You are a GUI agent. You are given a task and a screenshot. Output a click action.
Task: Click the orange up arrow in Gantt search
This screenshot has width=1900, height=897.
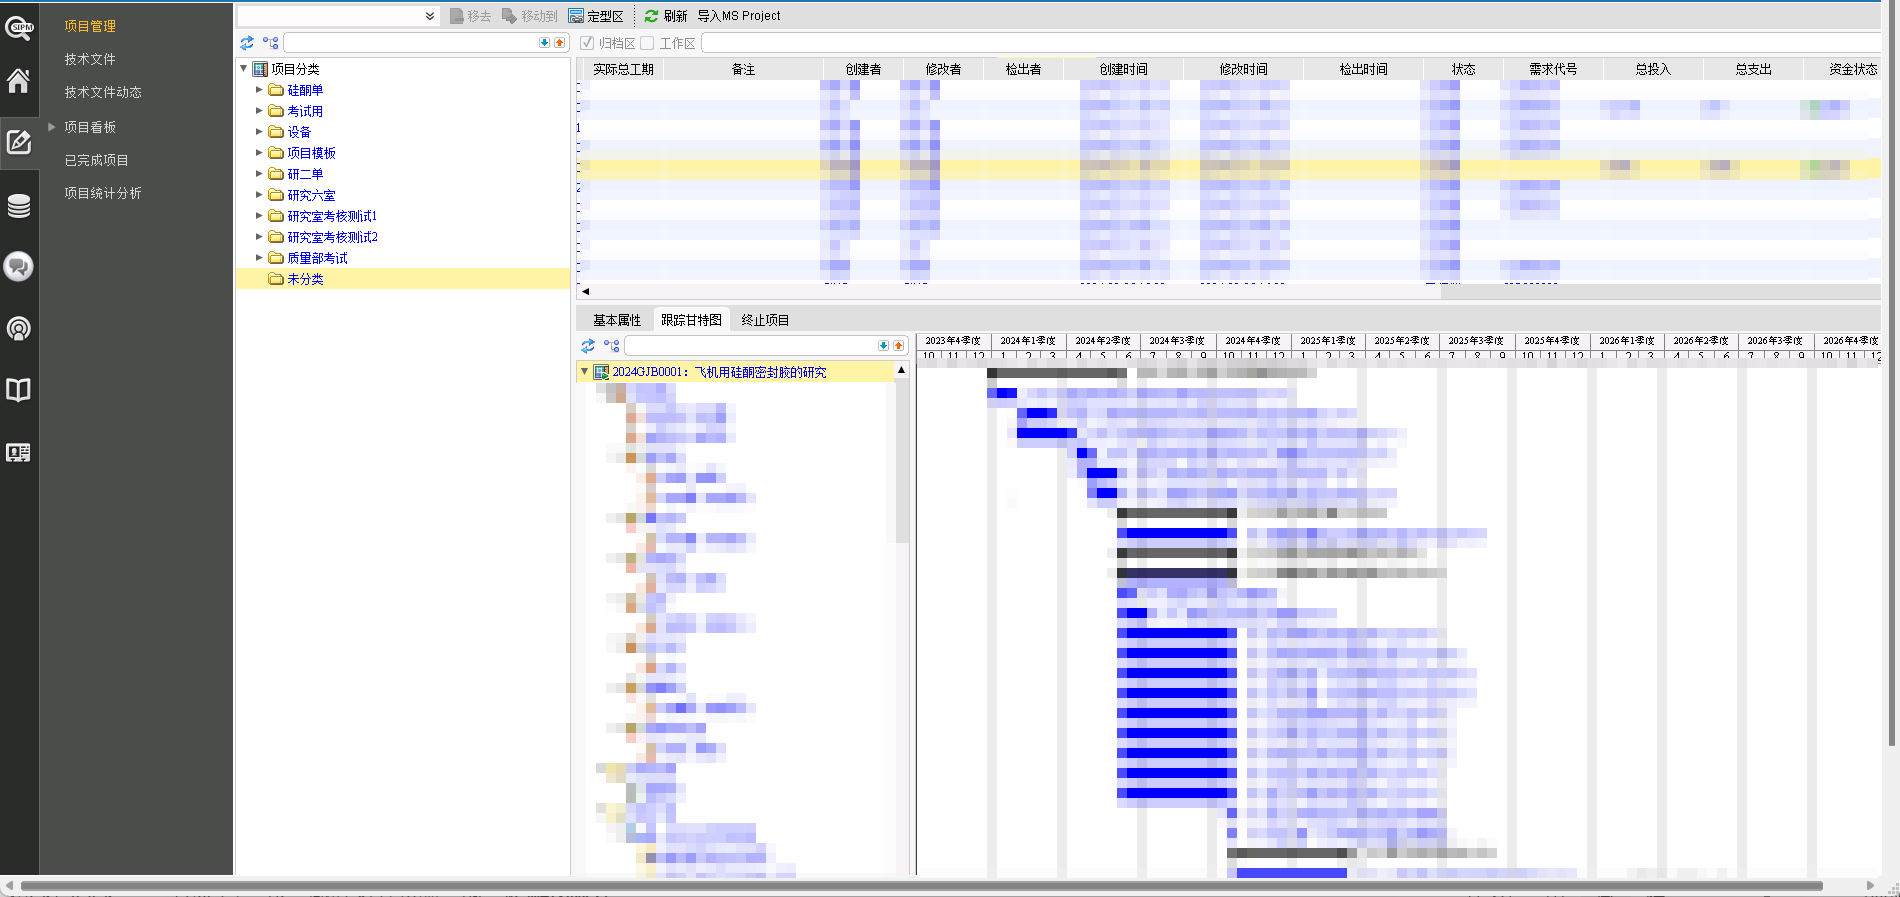(898, 346)
